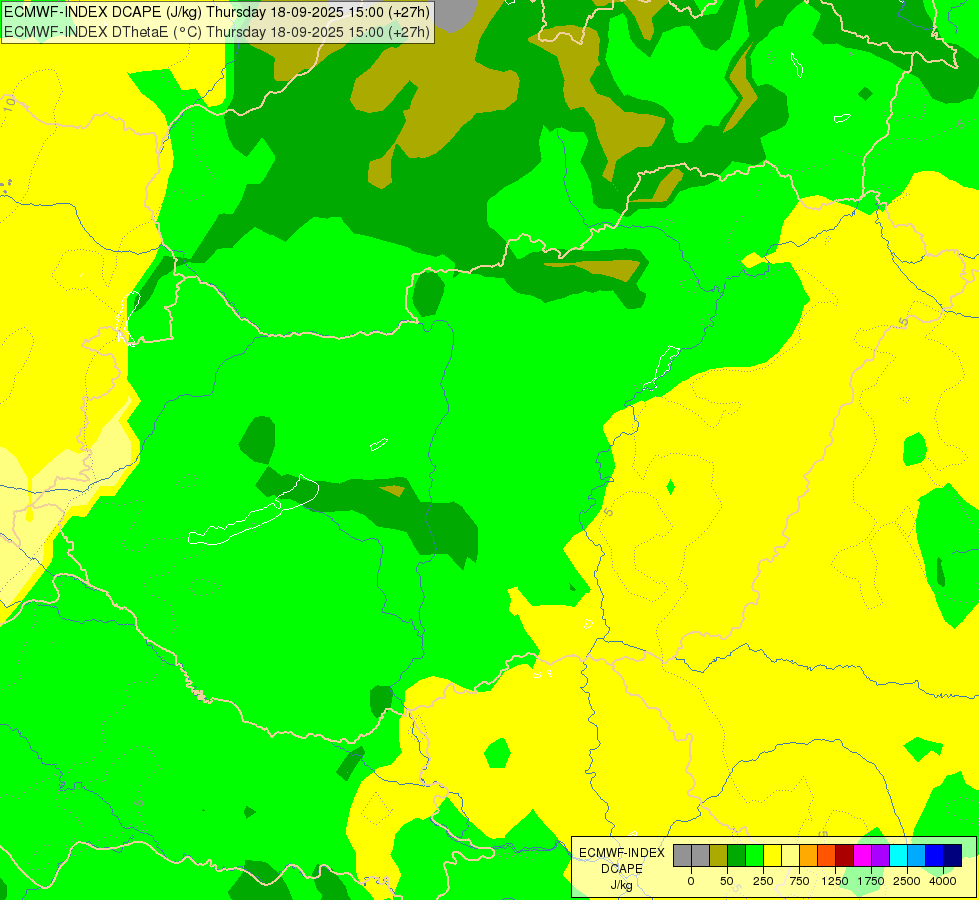Click the navy legend swatch

tap(953, 855)
